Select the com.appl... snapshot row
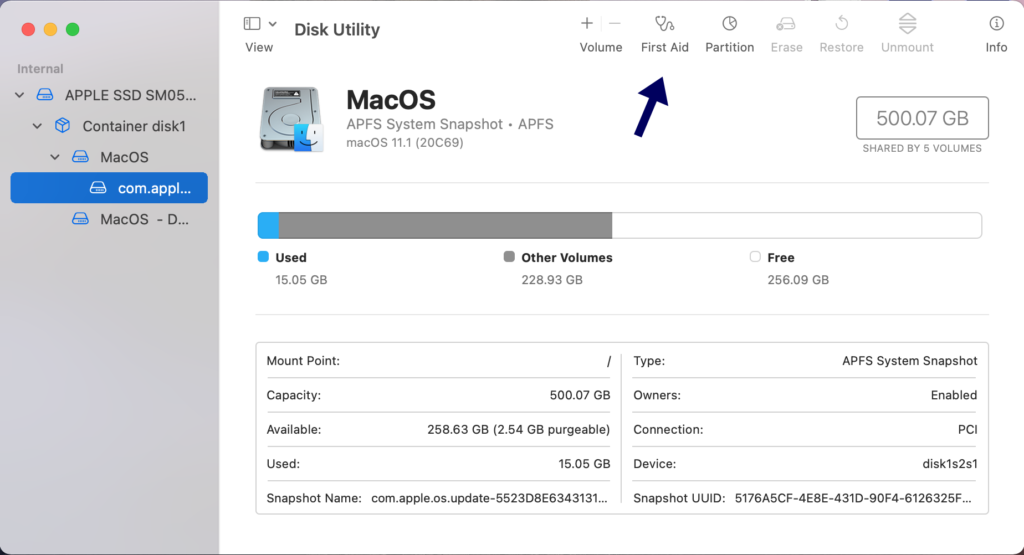Viewport: 1024px width, 555px height. point(109,188)
